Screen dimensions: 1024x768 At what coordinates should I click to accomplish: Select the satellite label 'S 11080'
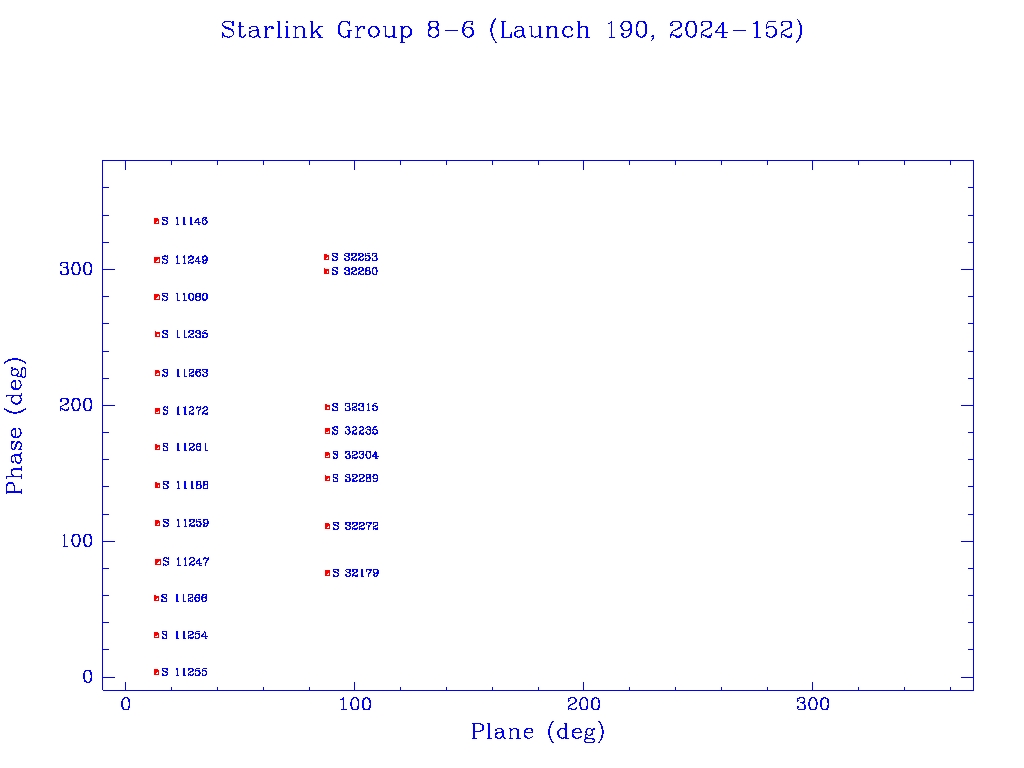tap(185, 297)
